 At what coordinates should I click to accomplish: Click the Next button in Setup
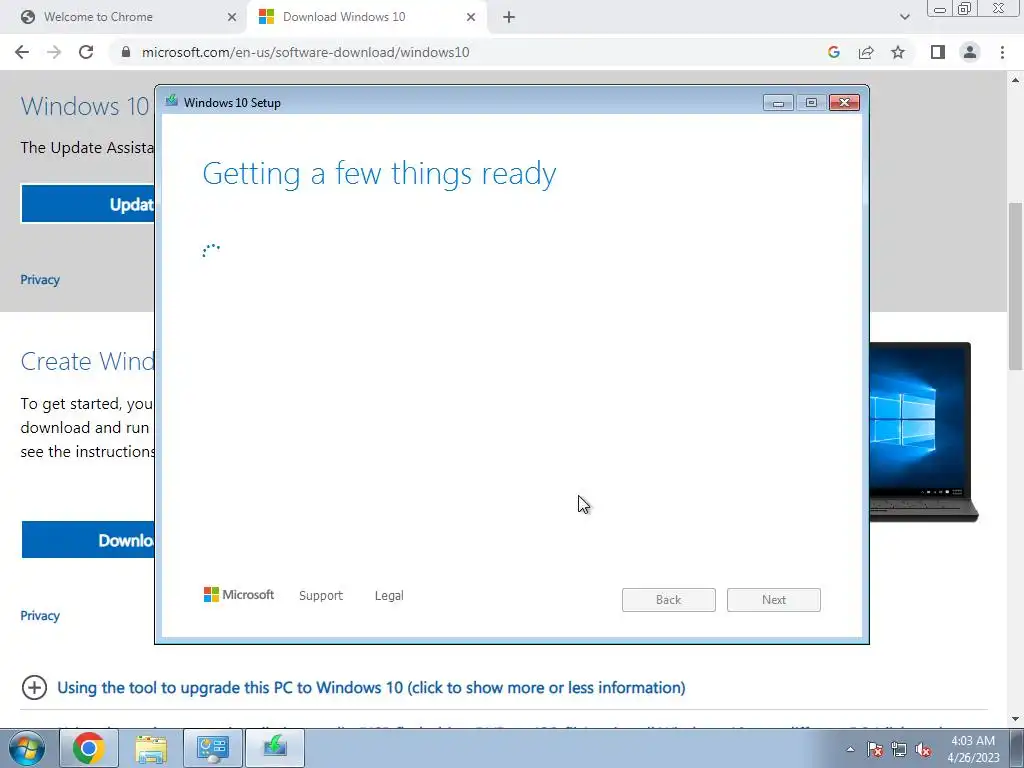(x=774, y=600)
